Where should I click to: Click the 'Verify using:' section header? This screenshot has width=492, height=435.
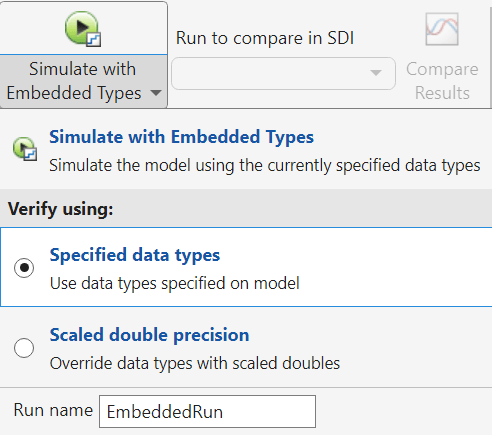coord(61,209)
